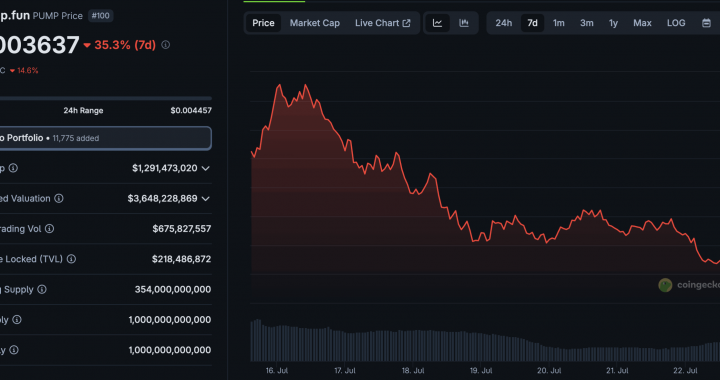720x380 pixels.
Task: Switch to candlestick chart icon
Action: click(x=464, y=23)
